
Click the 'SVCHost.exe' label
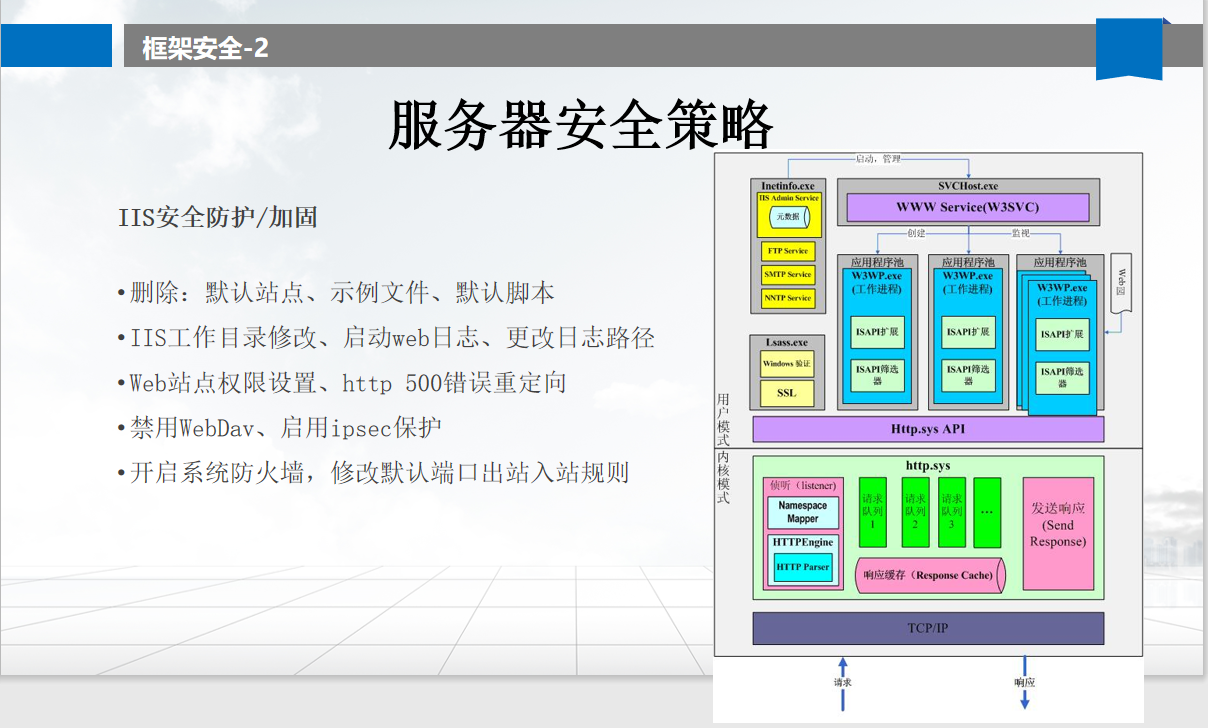(x=967, y=186)
